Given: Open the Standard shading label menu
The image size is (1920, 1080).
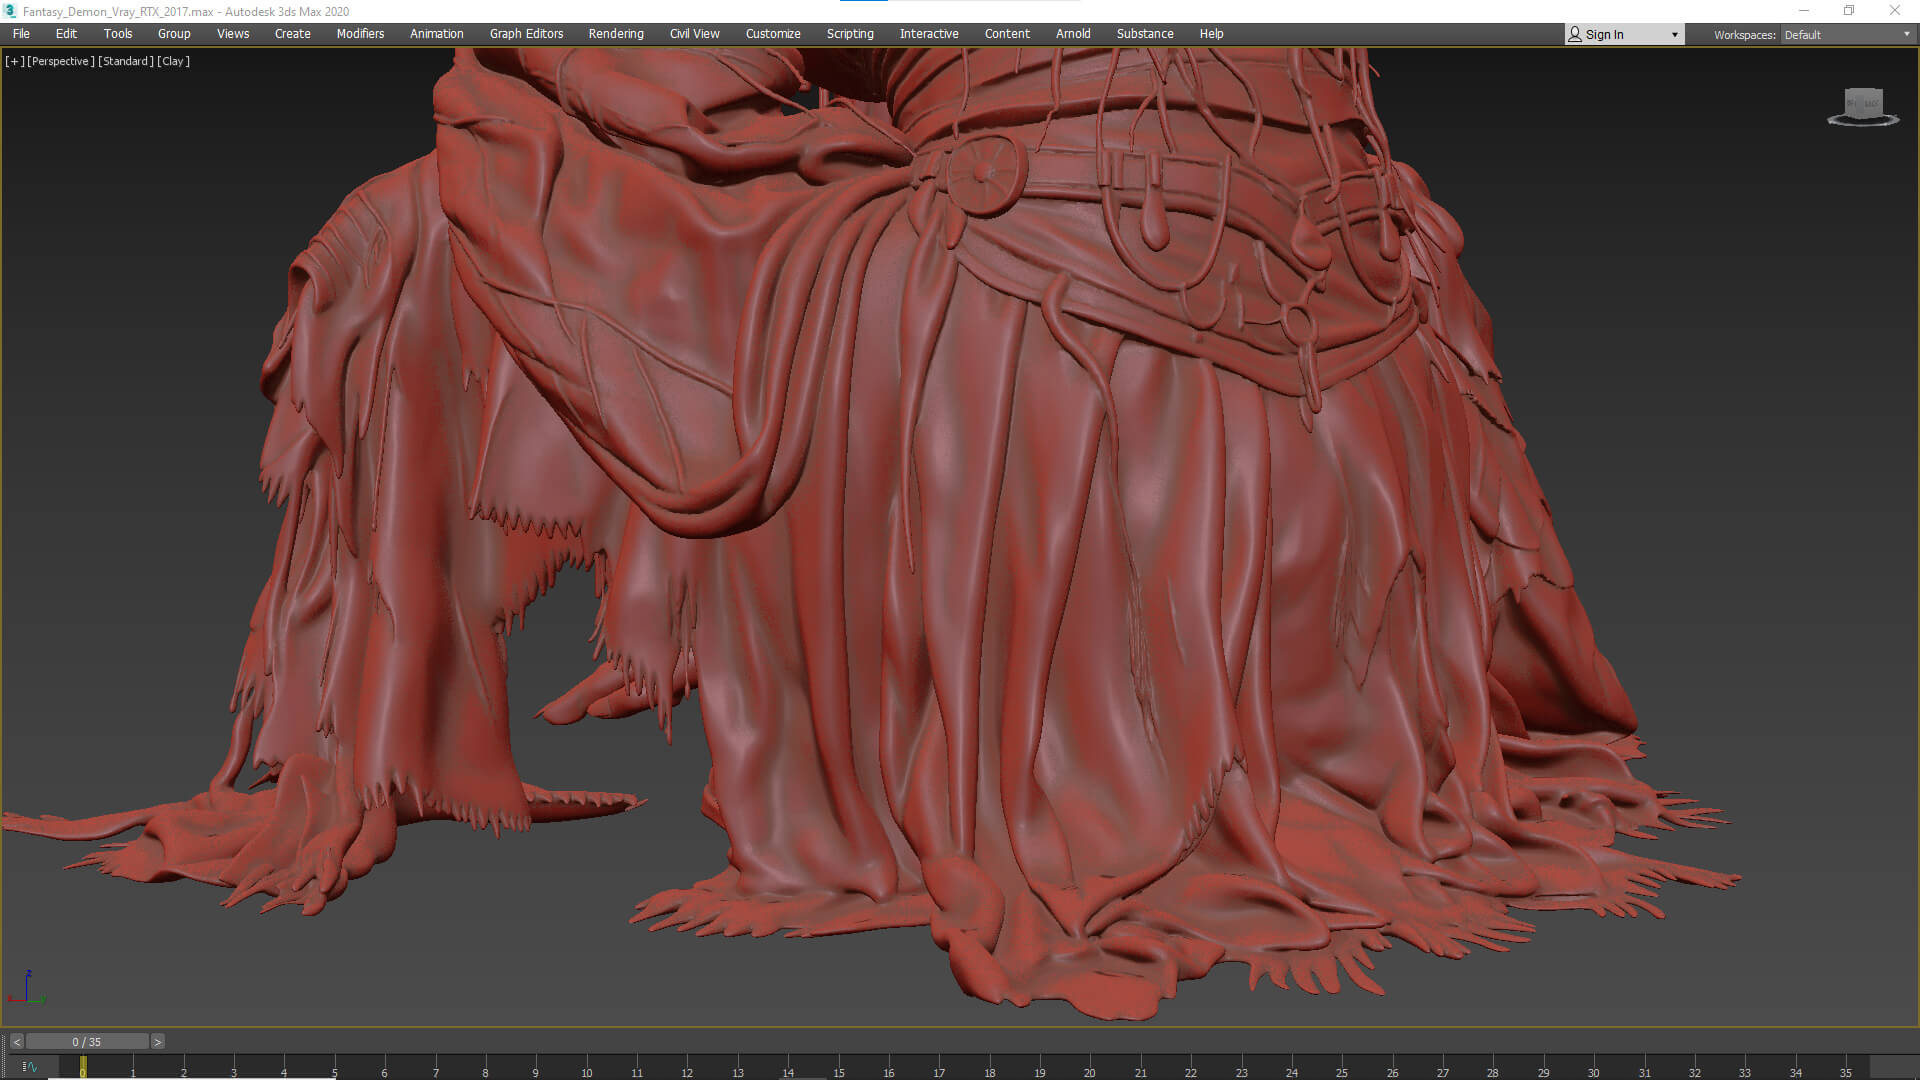Looking at the screenshot, I should (126, 61).
